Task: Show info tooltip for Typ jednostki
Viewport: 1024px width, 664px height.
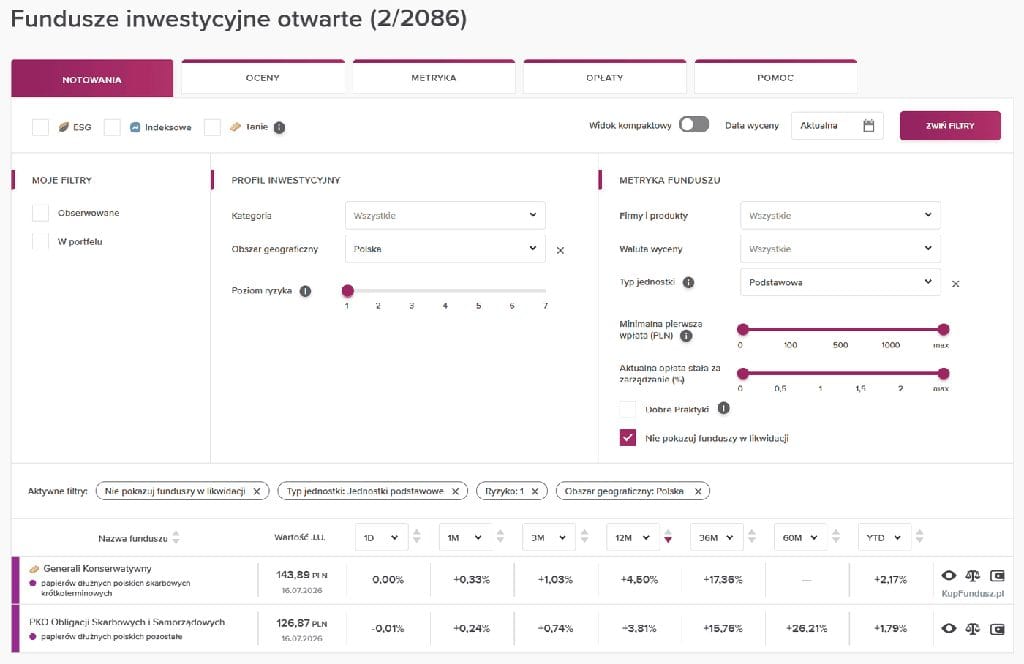Action: coord(688,283)
